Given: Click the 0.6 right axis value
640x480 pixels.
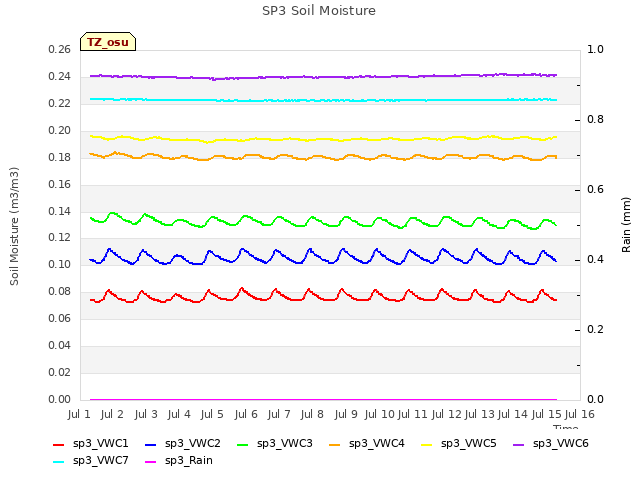Looking at the screenshot, I should coord(595,190).
